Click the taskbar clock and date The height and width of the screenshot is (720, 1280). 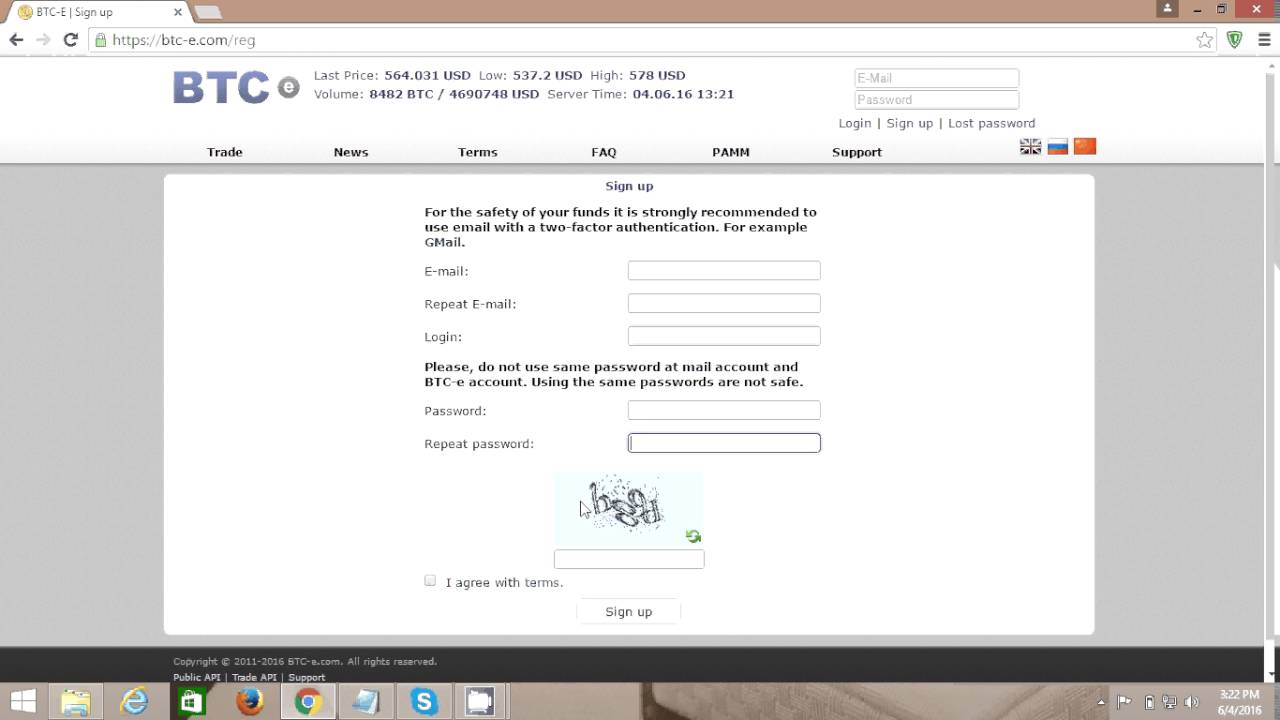coord(1240,702)
